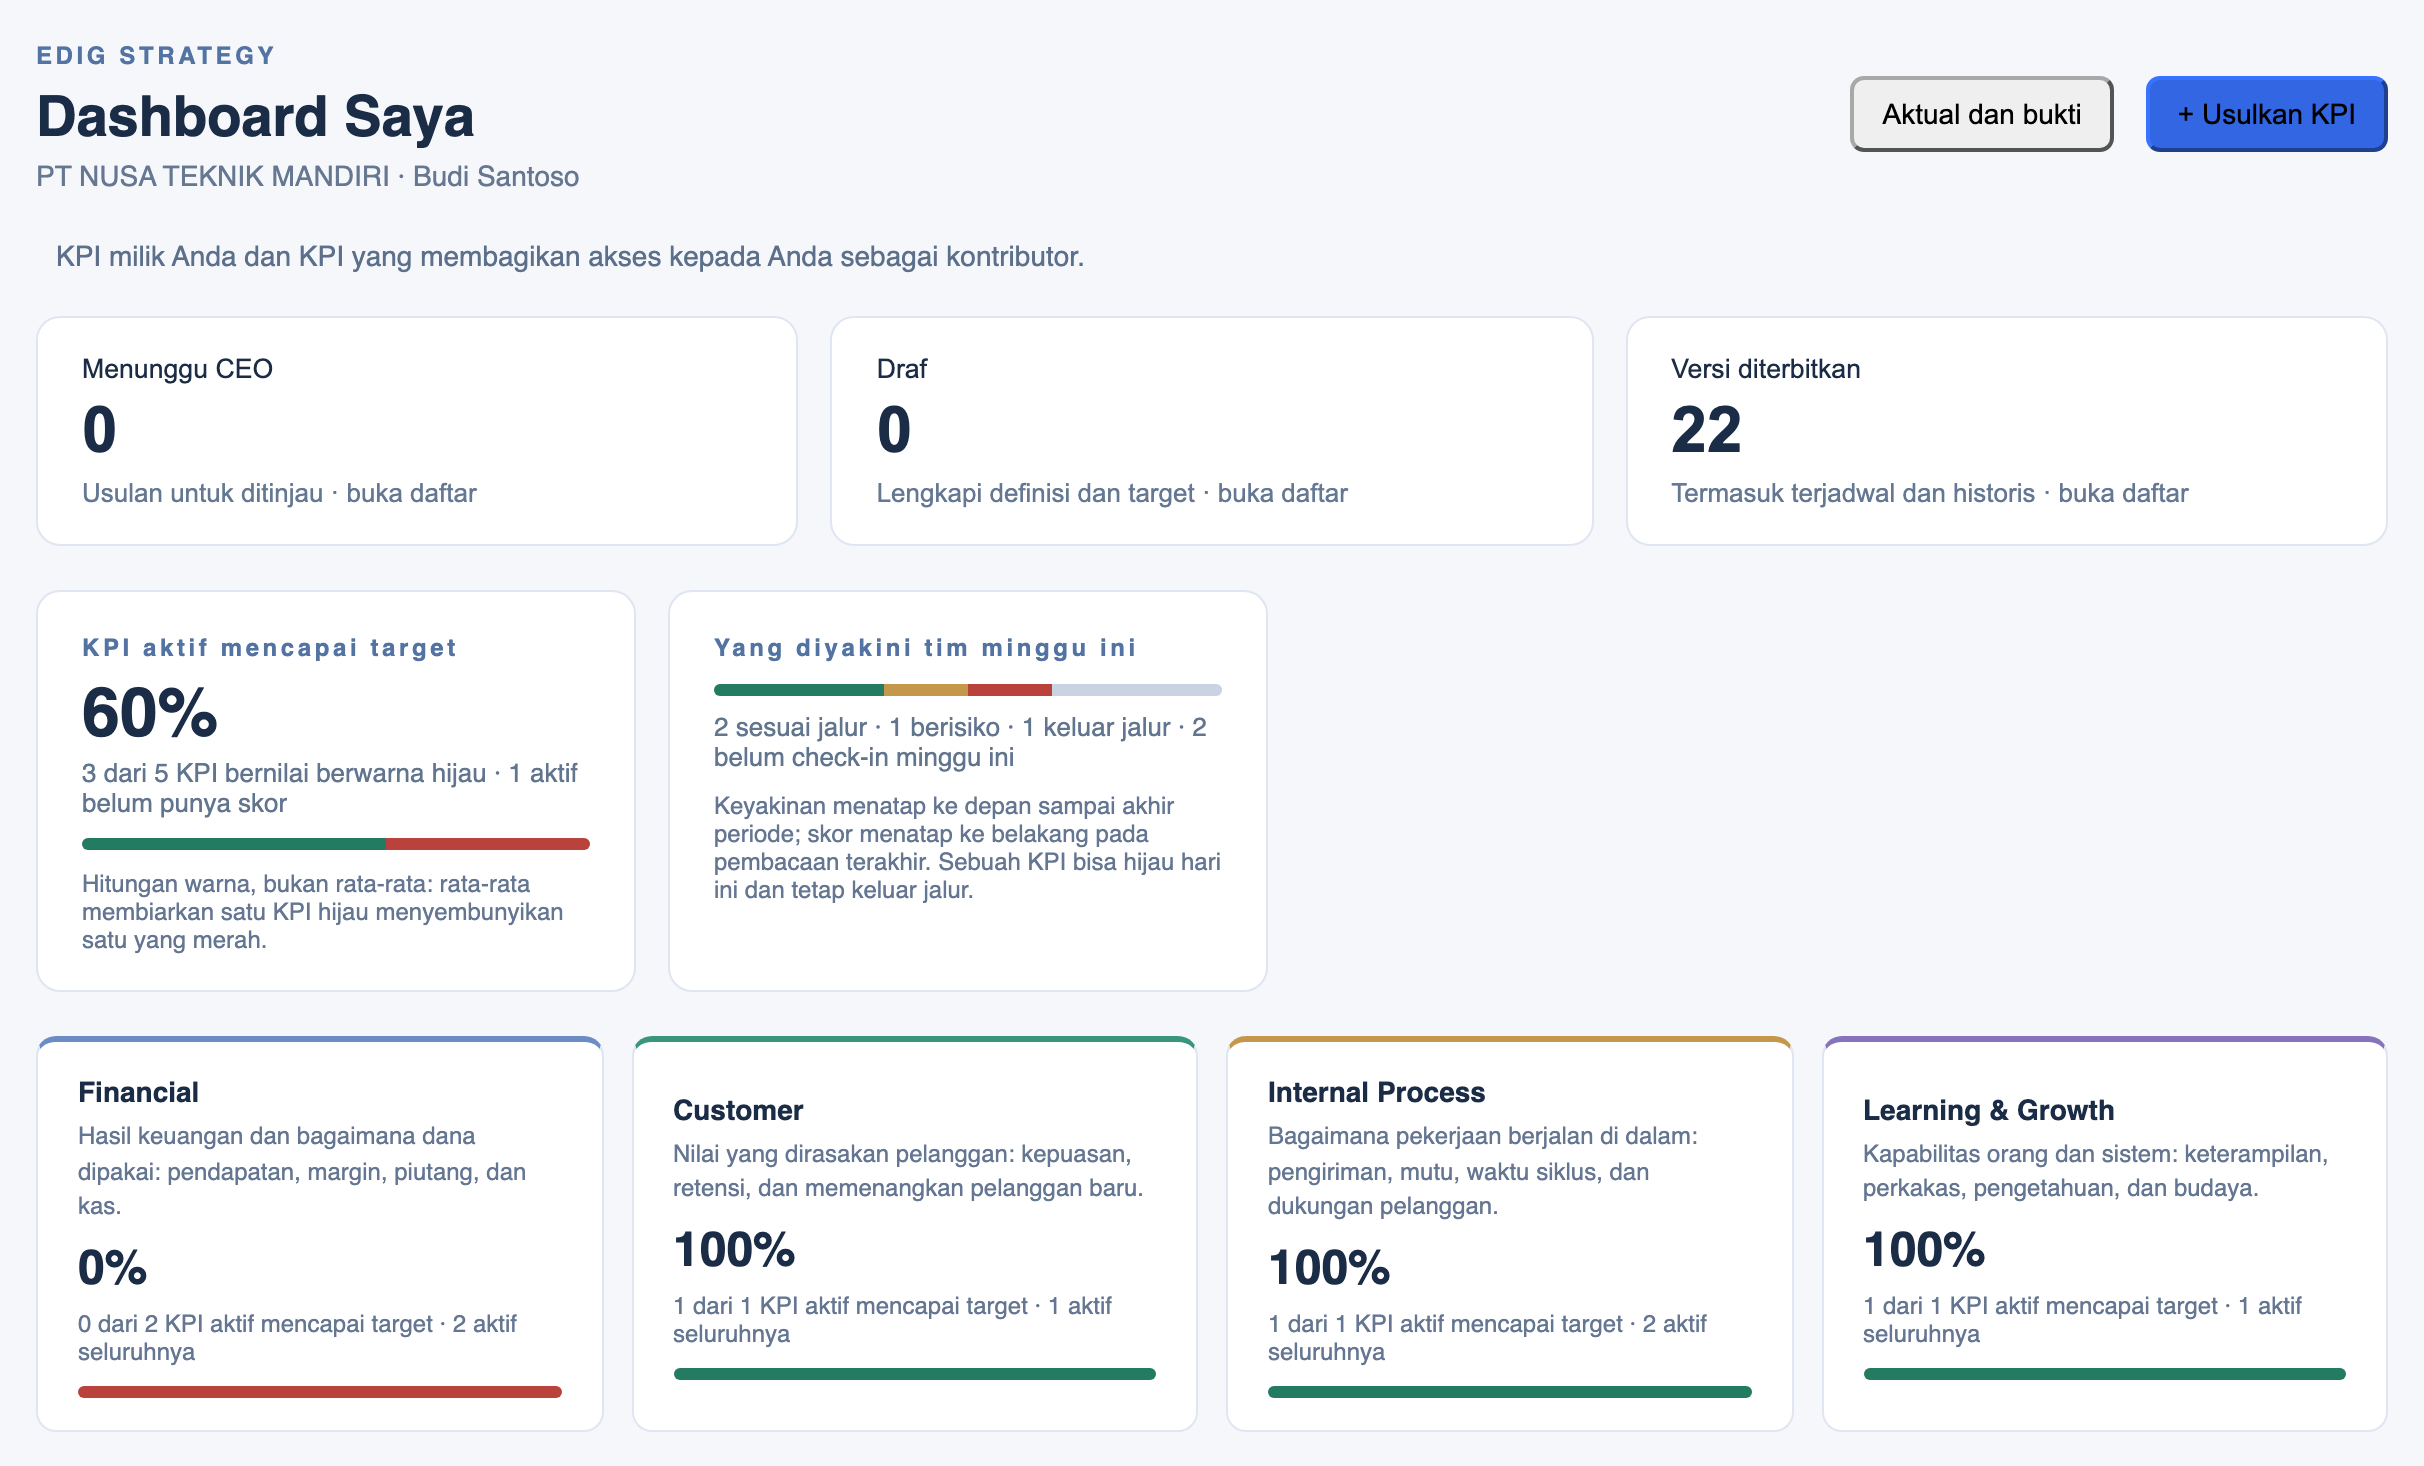Click the Dashboard Saya heading

(x=255, y=116)
